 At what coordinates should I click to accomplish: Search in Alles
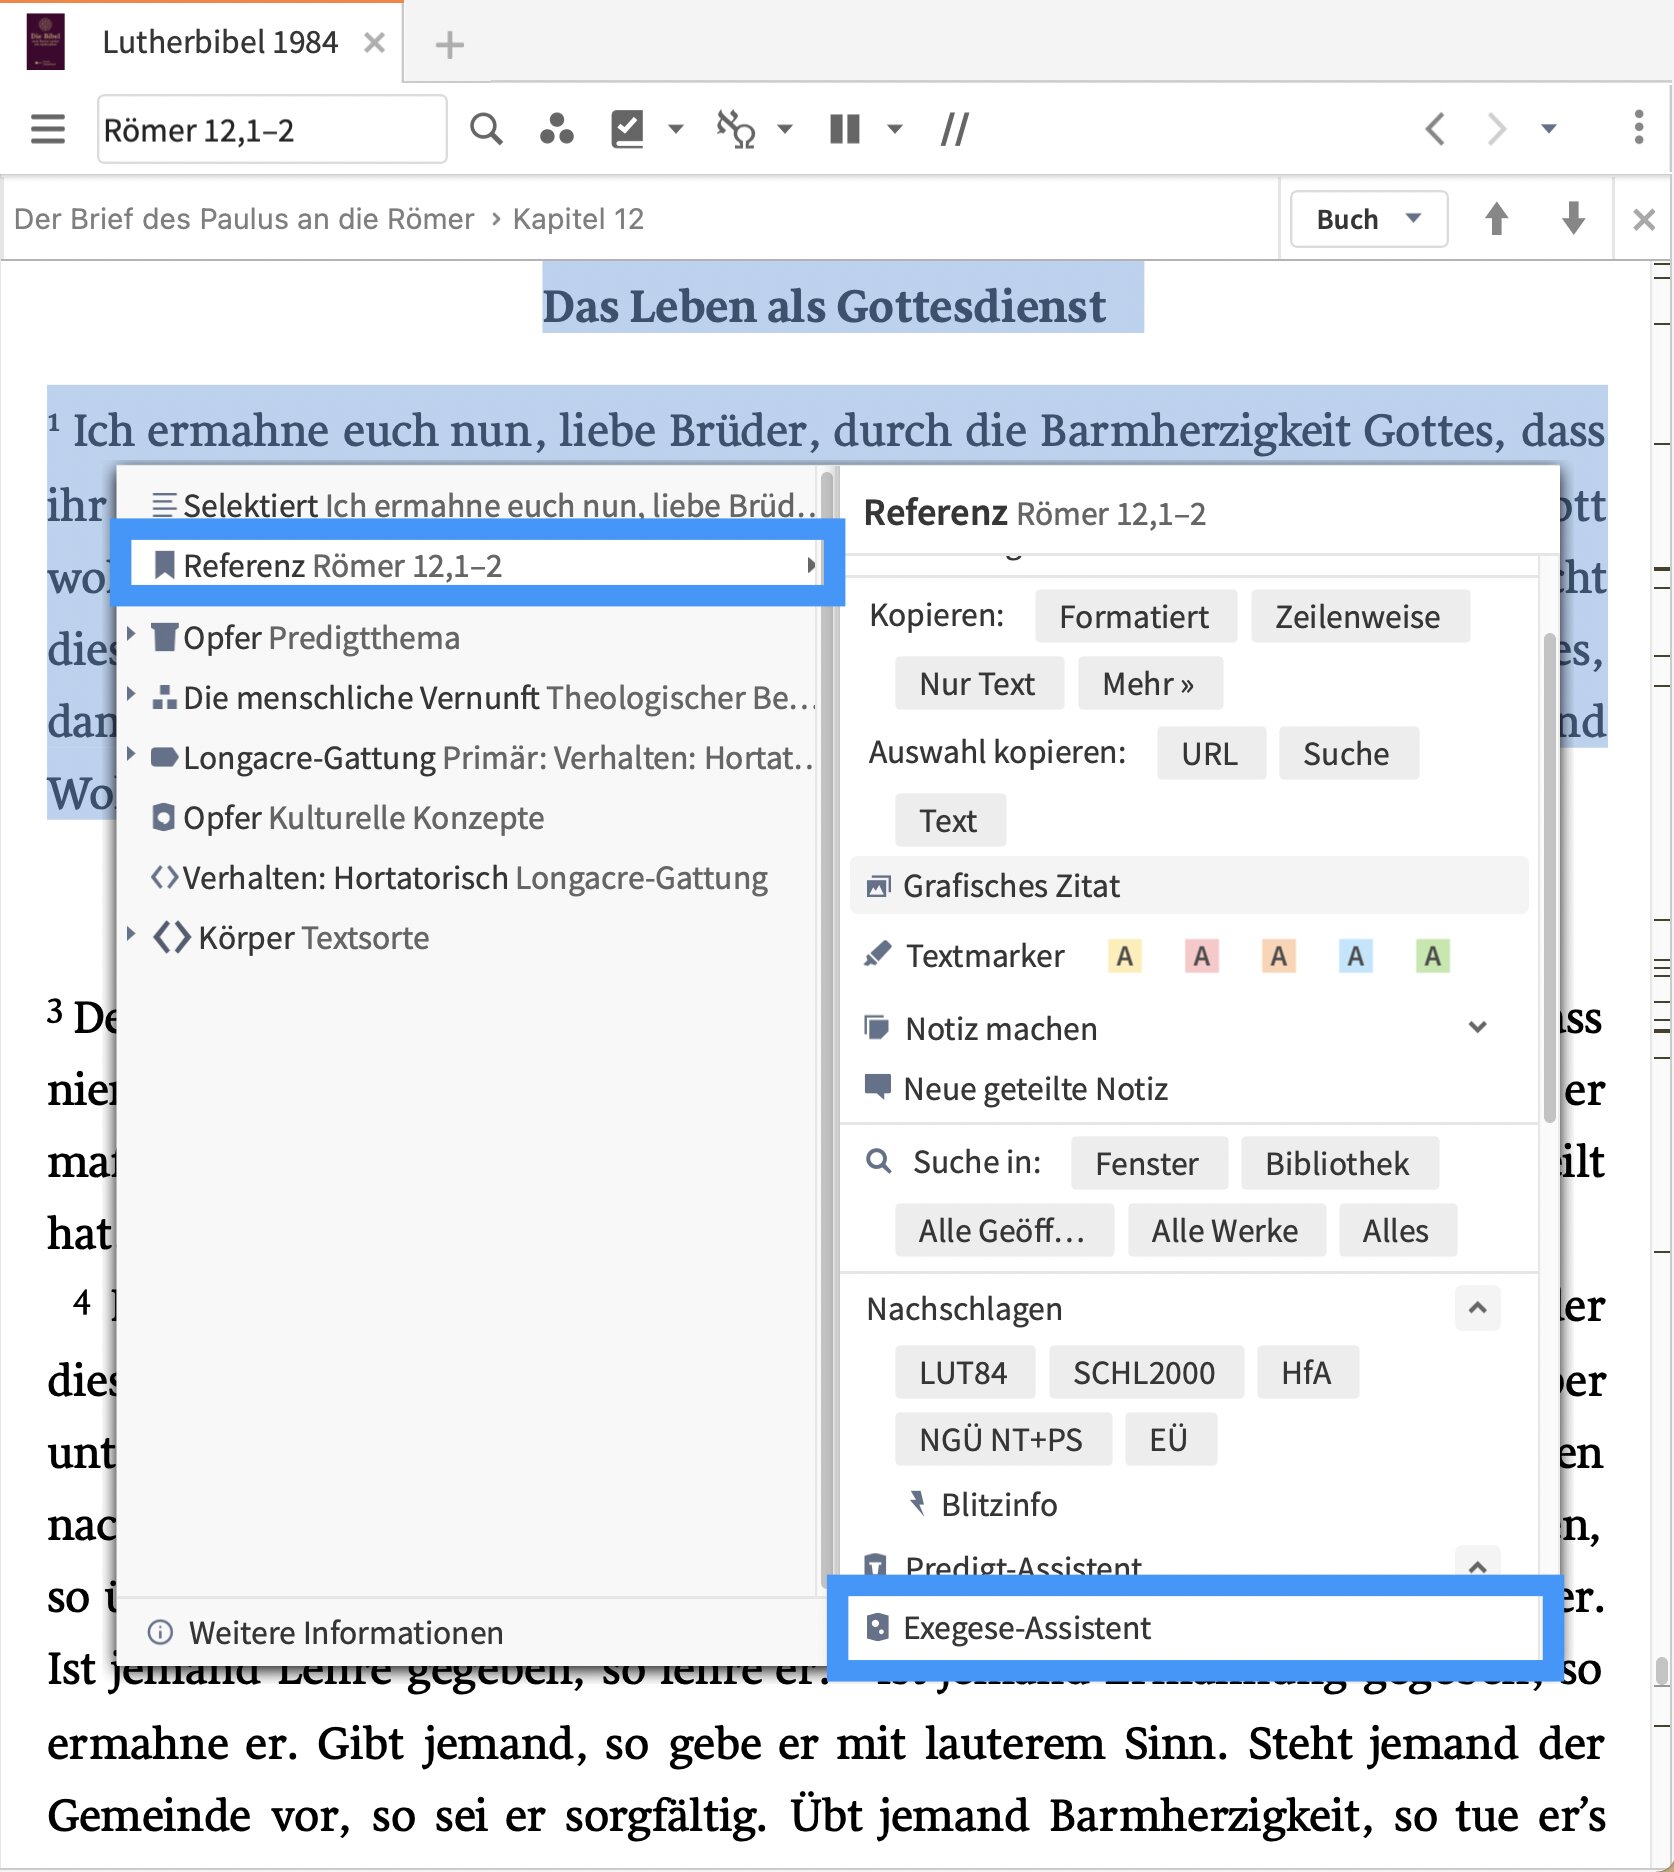[x=1396, y=1230]
